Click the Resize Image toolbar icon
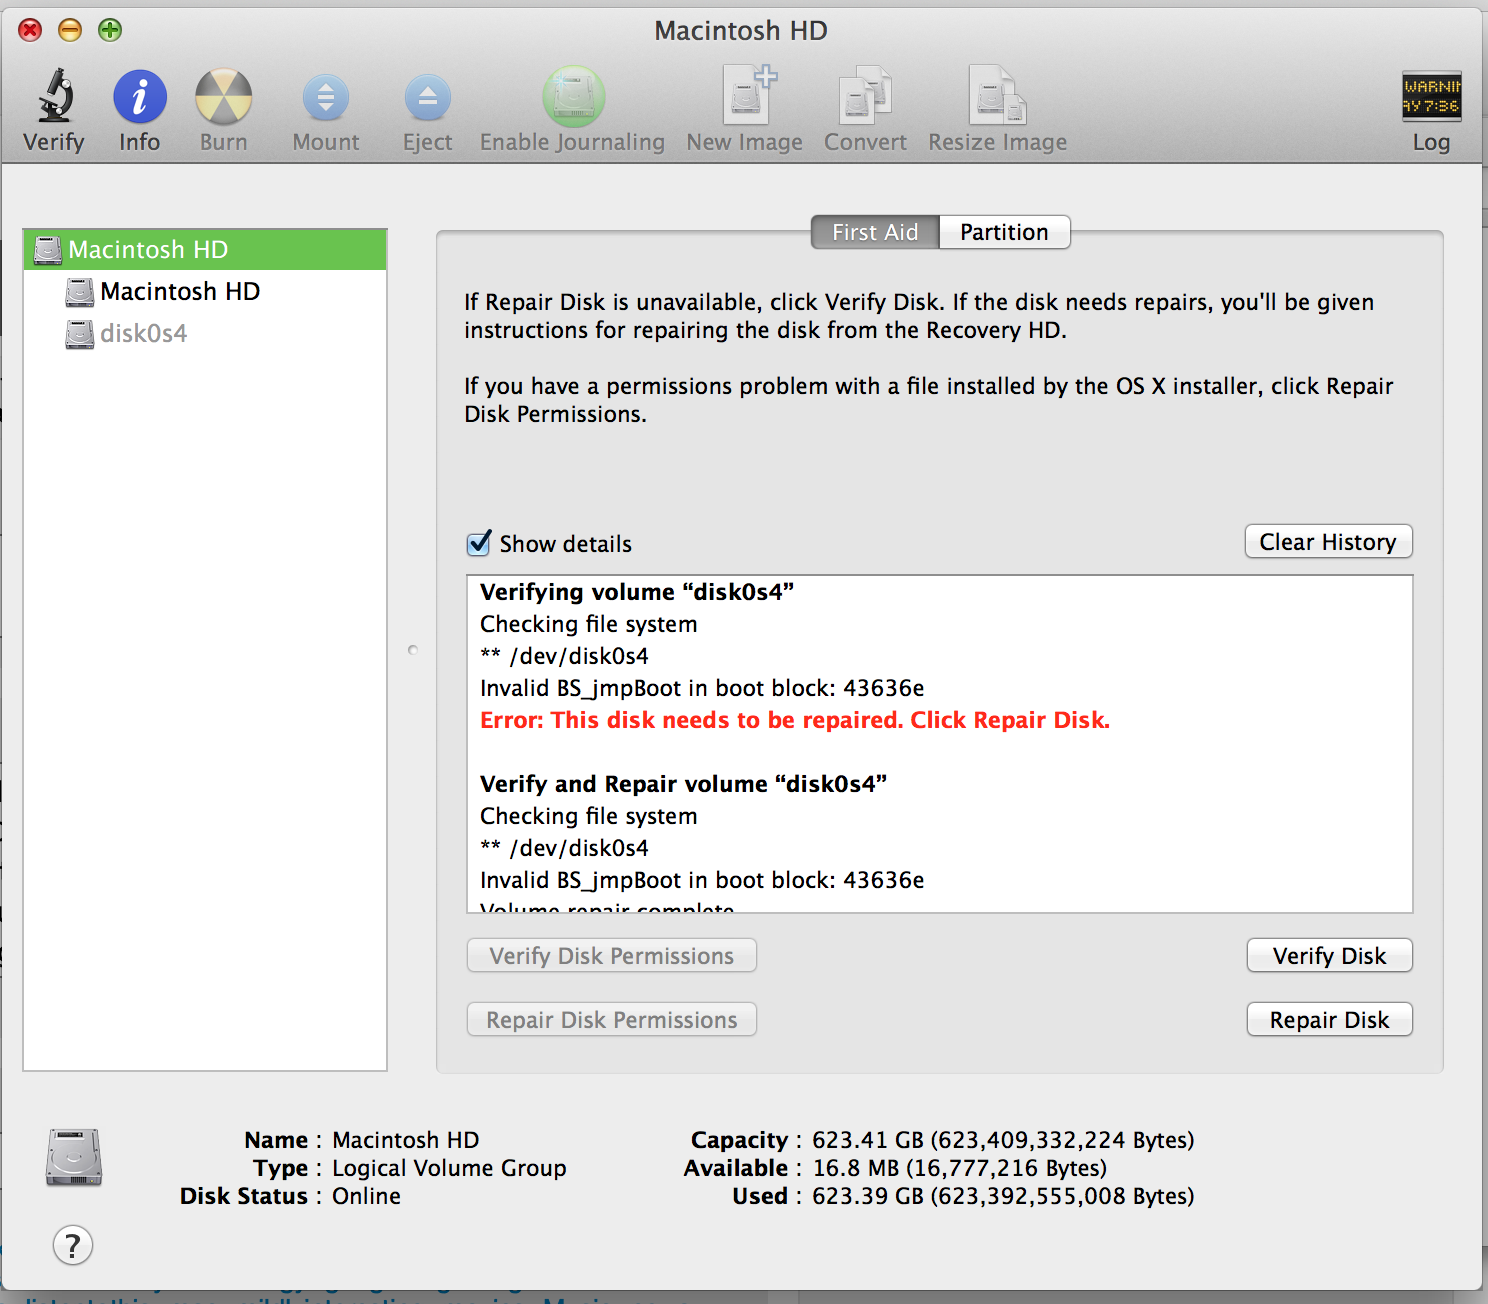 coord(997,97)
